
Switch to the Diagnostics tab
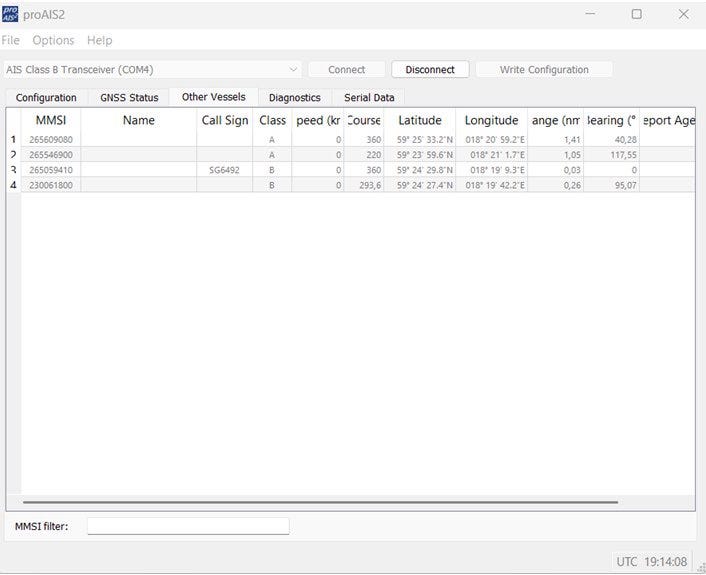294,98
